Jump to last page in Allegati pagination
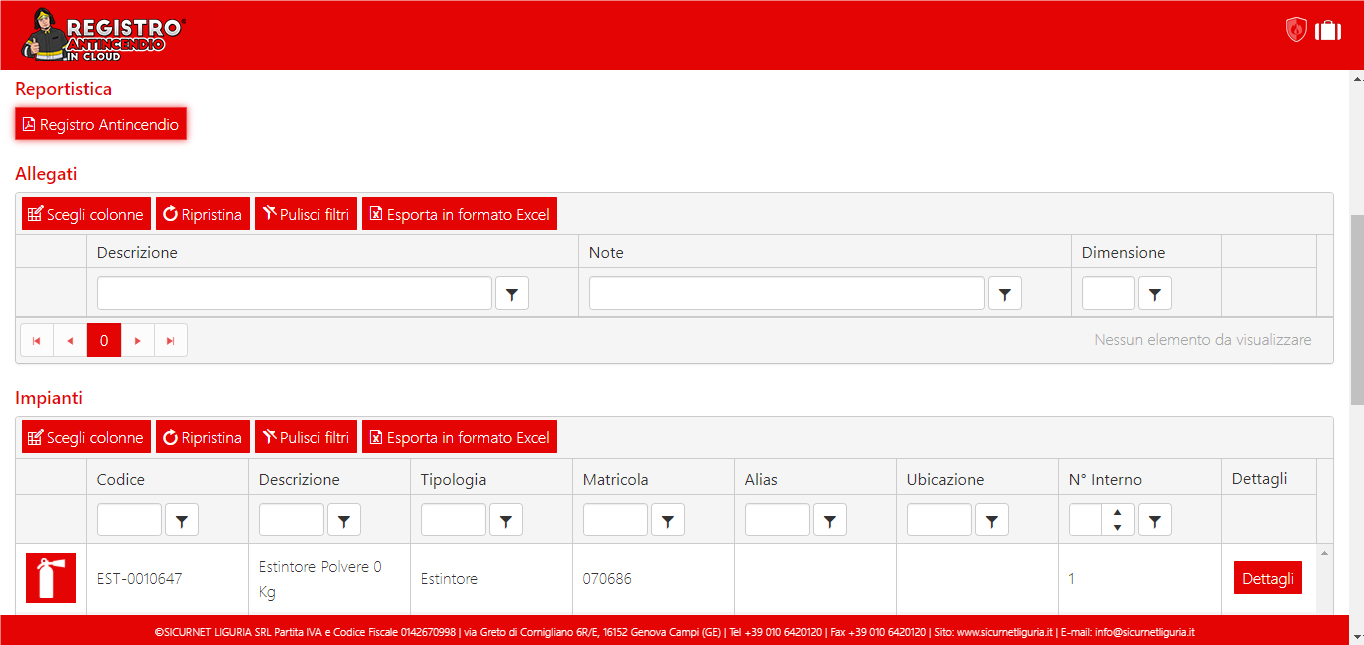Image resolution: width=1364 pixels, height=645 pixels. (x=171, y=340)
